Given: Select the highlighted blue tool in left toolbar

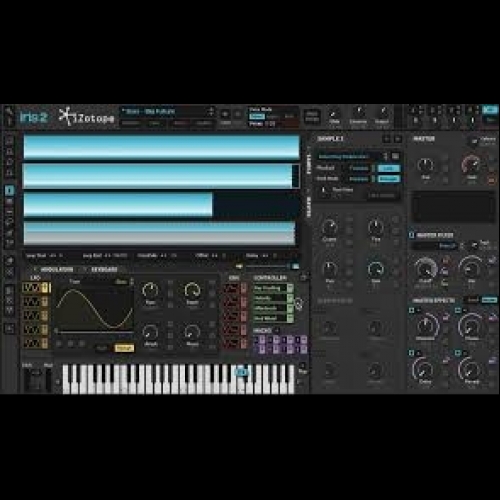Looking at the screenshot, I should coord(9,190).
